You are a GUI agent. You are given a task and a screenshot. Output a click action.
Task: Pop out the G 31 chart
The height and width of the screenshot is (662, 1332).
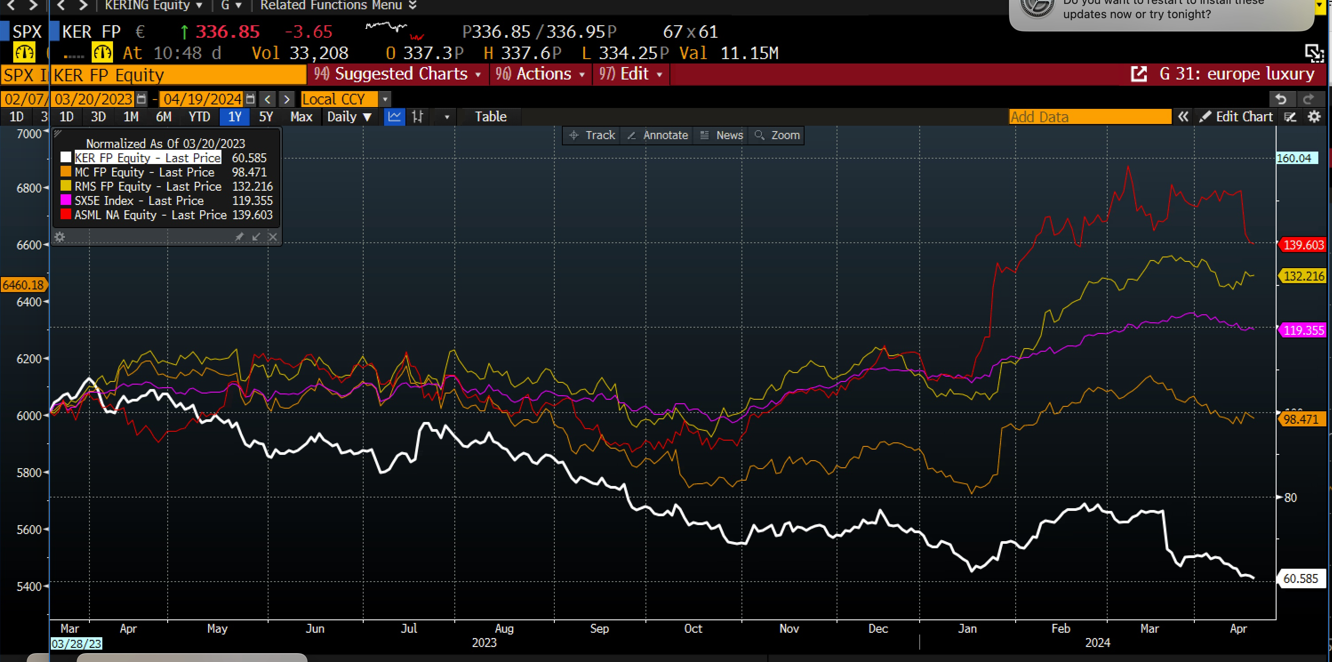click(x=1139, y=74)
